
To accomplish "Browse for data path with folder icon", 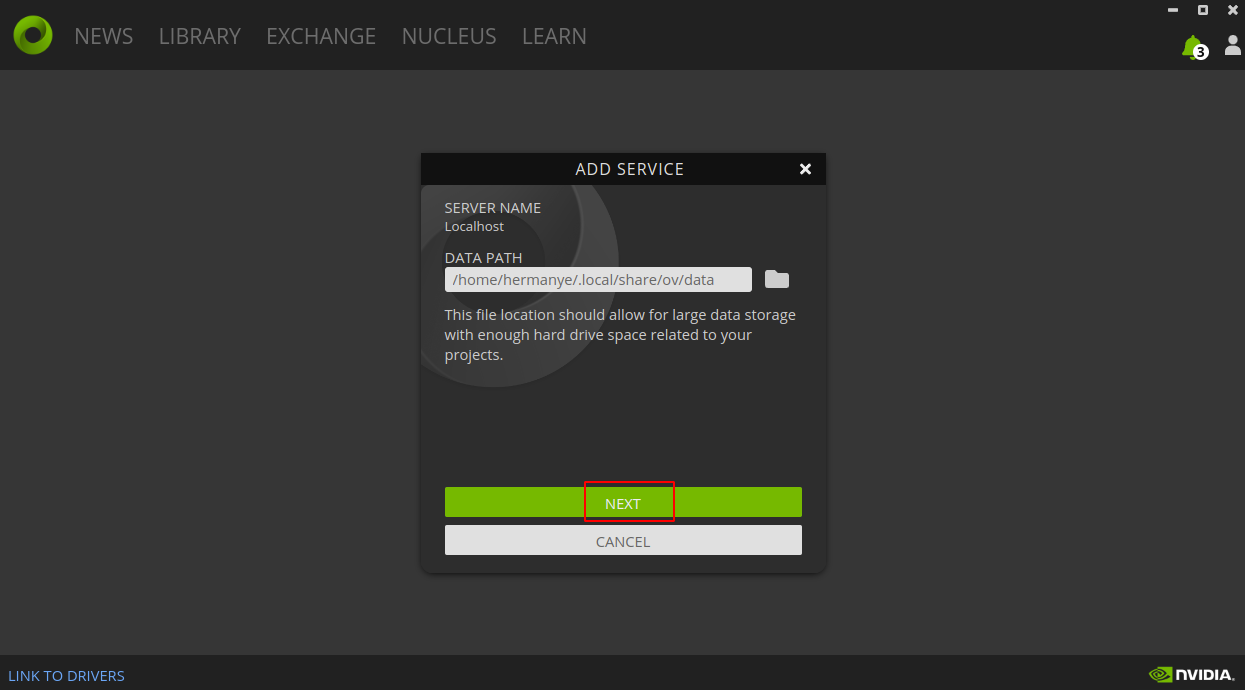I will (x=777, y=279).
